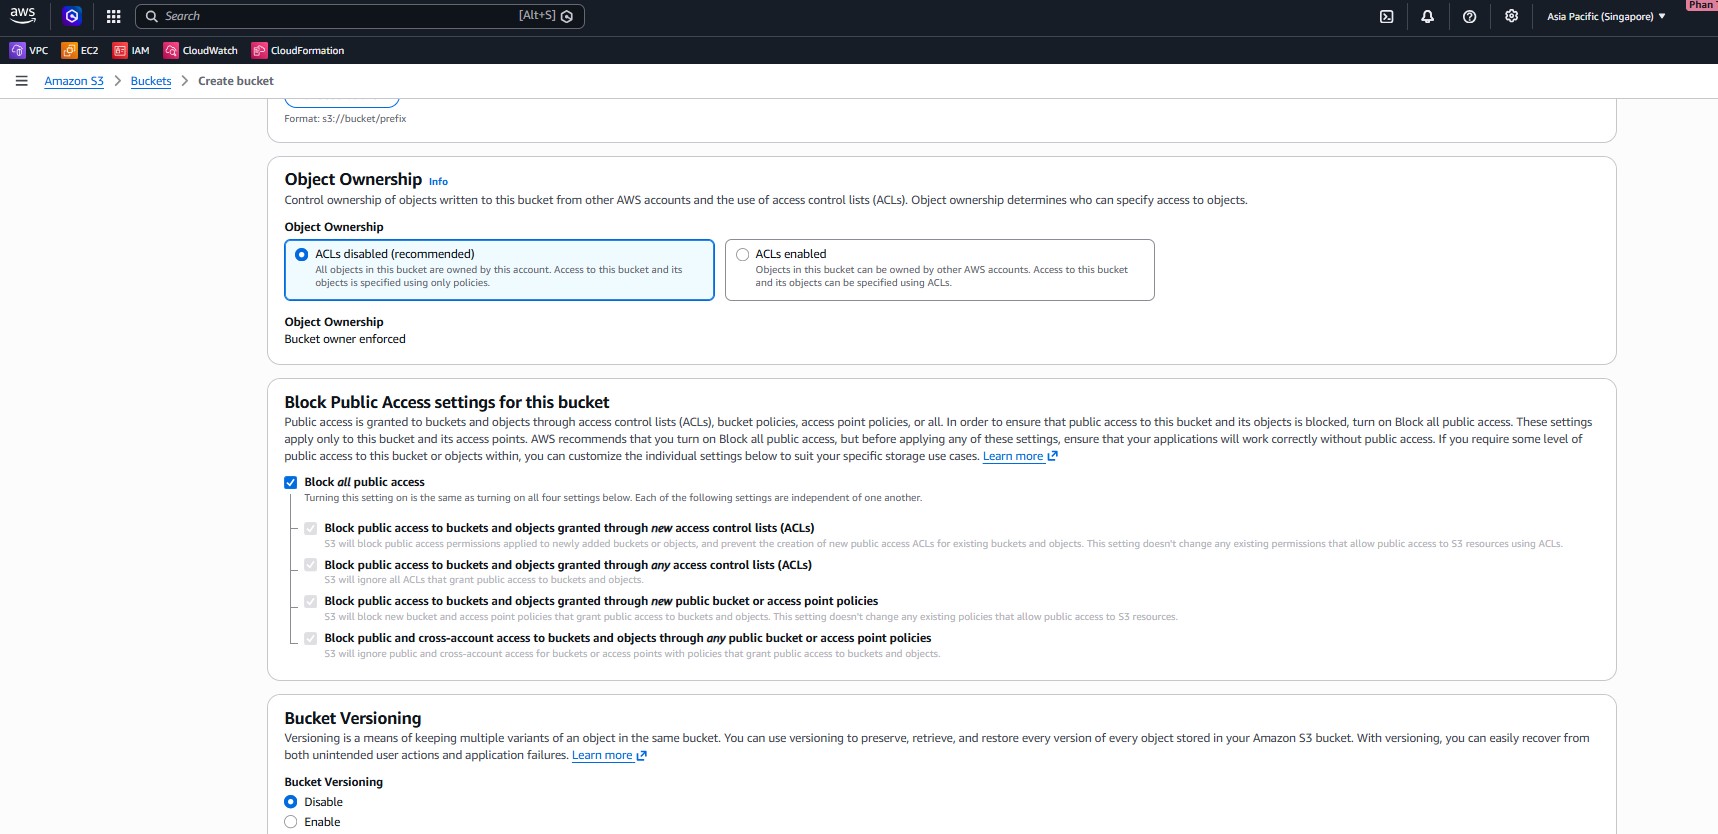Open the Object Ownership Info link
The width and height of the screenshot is (1718, 834).
click(x=438, y=182)
